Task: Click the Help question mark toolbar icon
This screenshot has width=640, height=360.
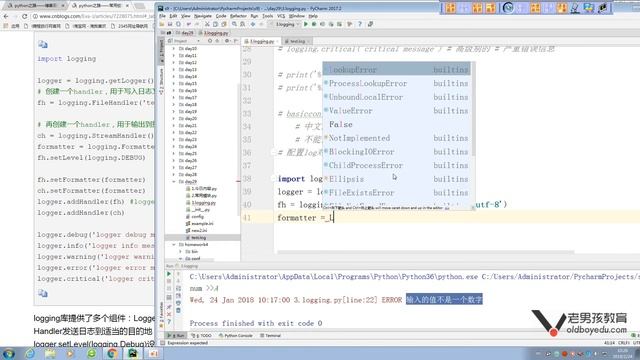Action: pos(360,24)
